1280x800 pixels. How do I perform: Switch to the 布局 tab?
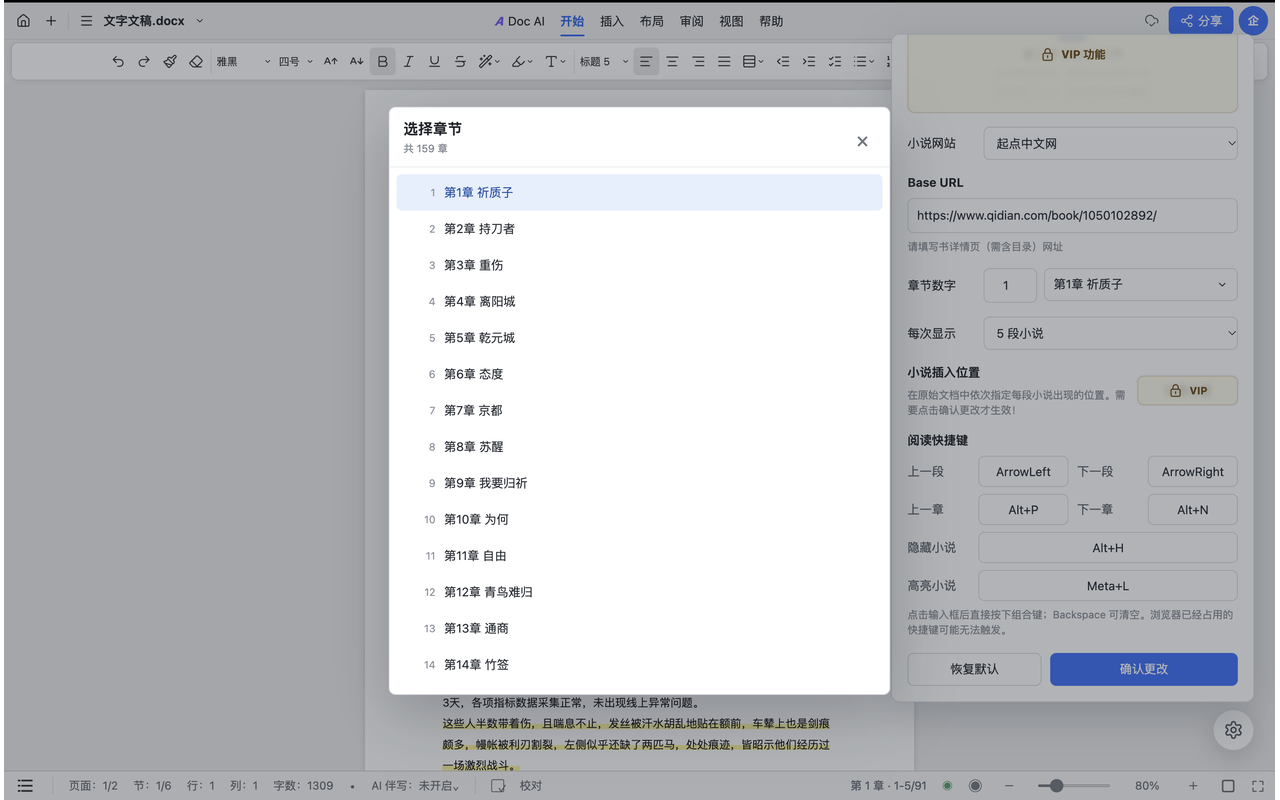(x=652, y=21)
